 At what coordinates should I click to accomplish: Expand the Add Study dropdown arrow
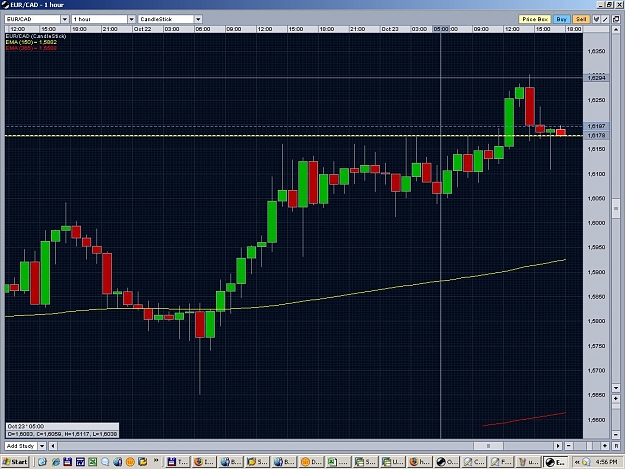pos(42,446)
